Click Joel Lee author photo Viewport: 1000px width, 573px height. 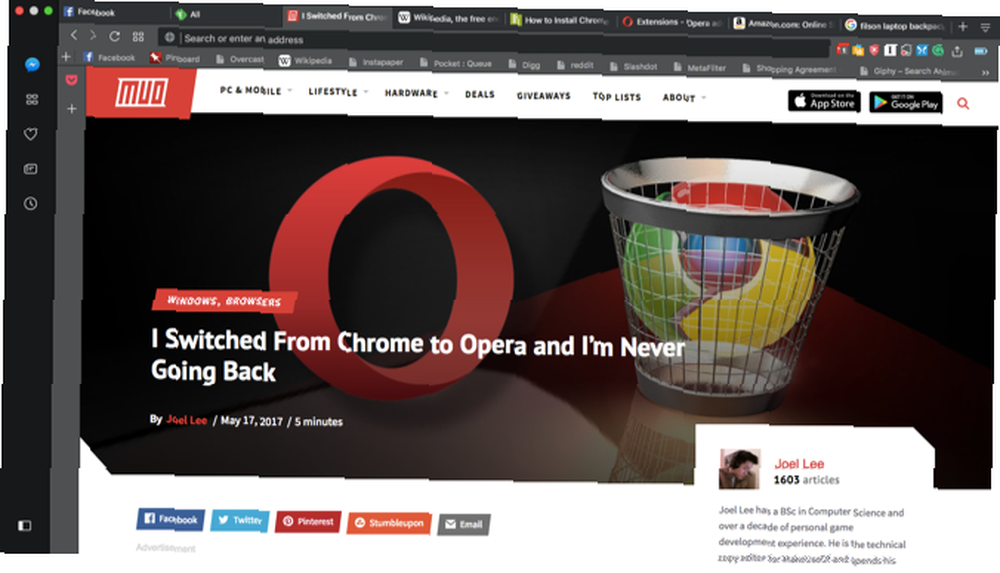point(739,469)
